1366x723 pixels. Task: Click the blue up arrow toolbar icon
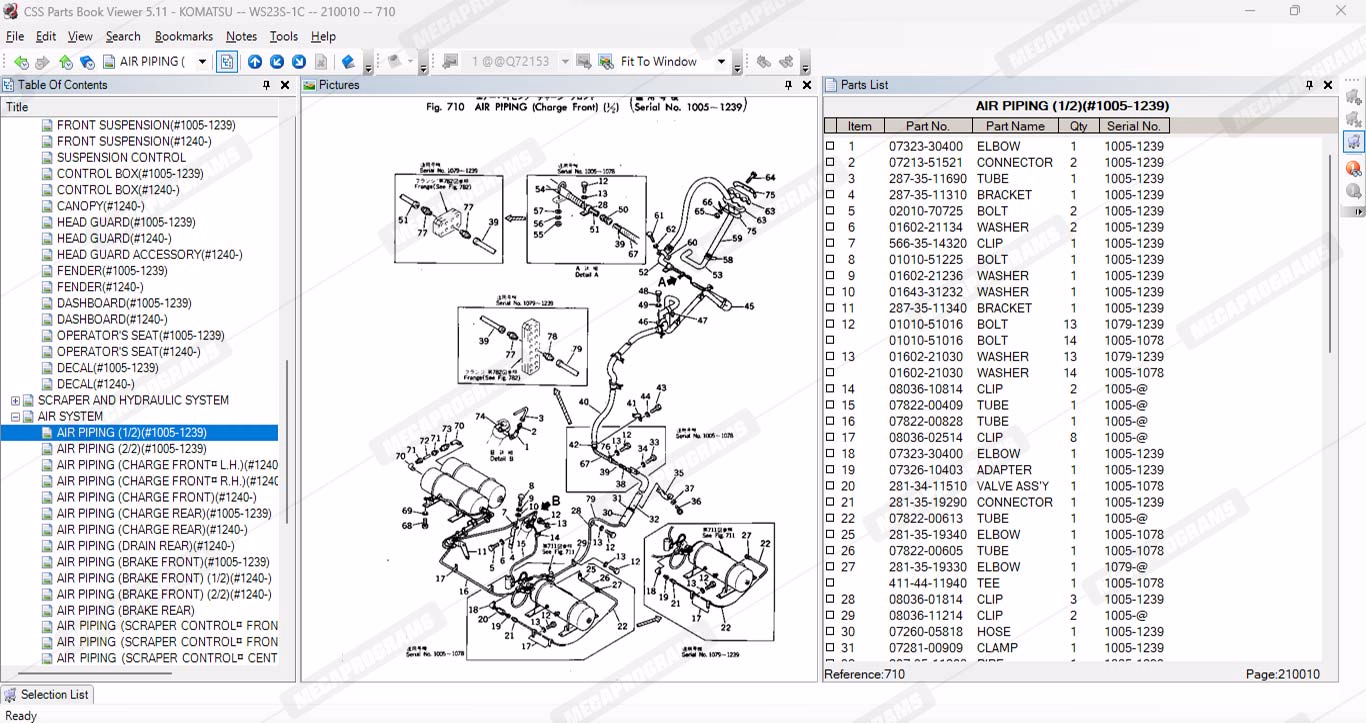pos(255,62)
